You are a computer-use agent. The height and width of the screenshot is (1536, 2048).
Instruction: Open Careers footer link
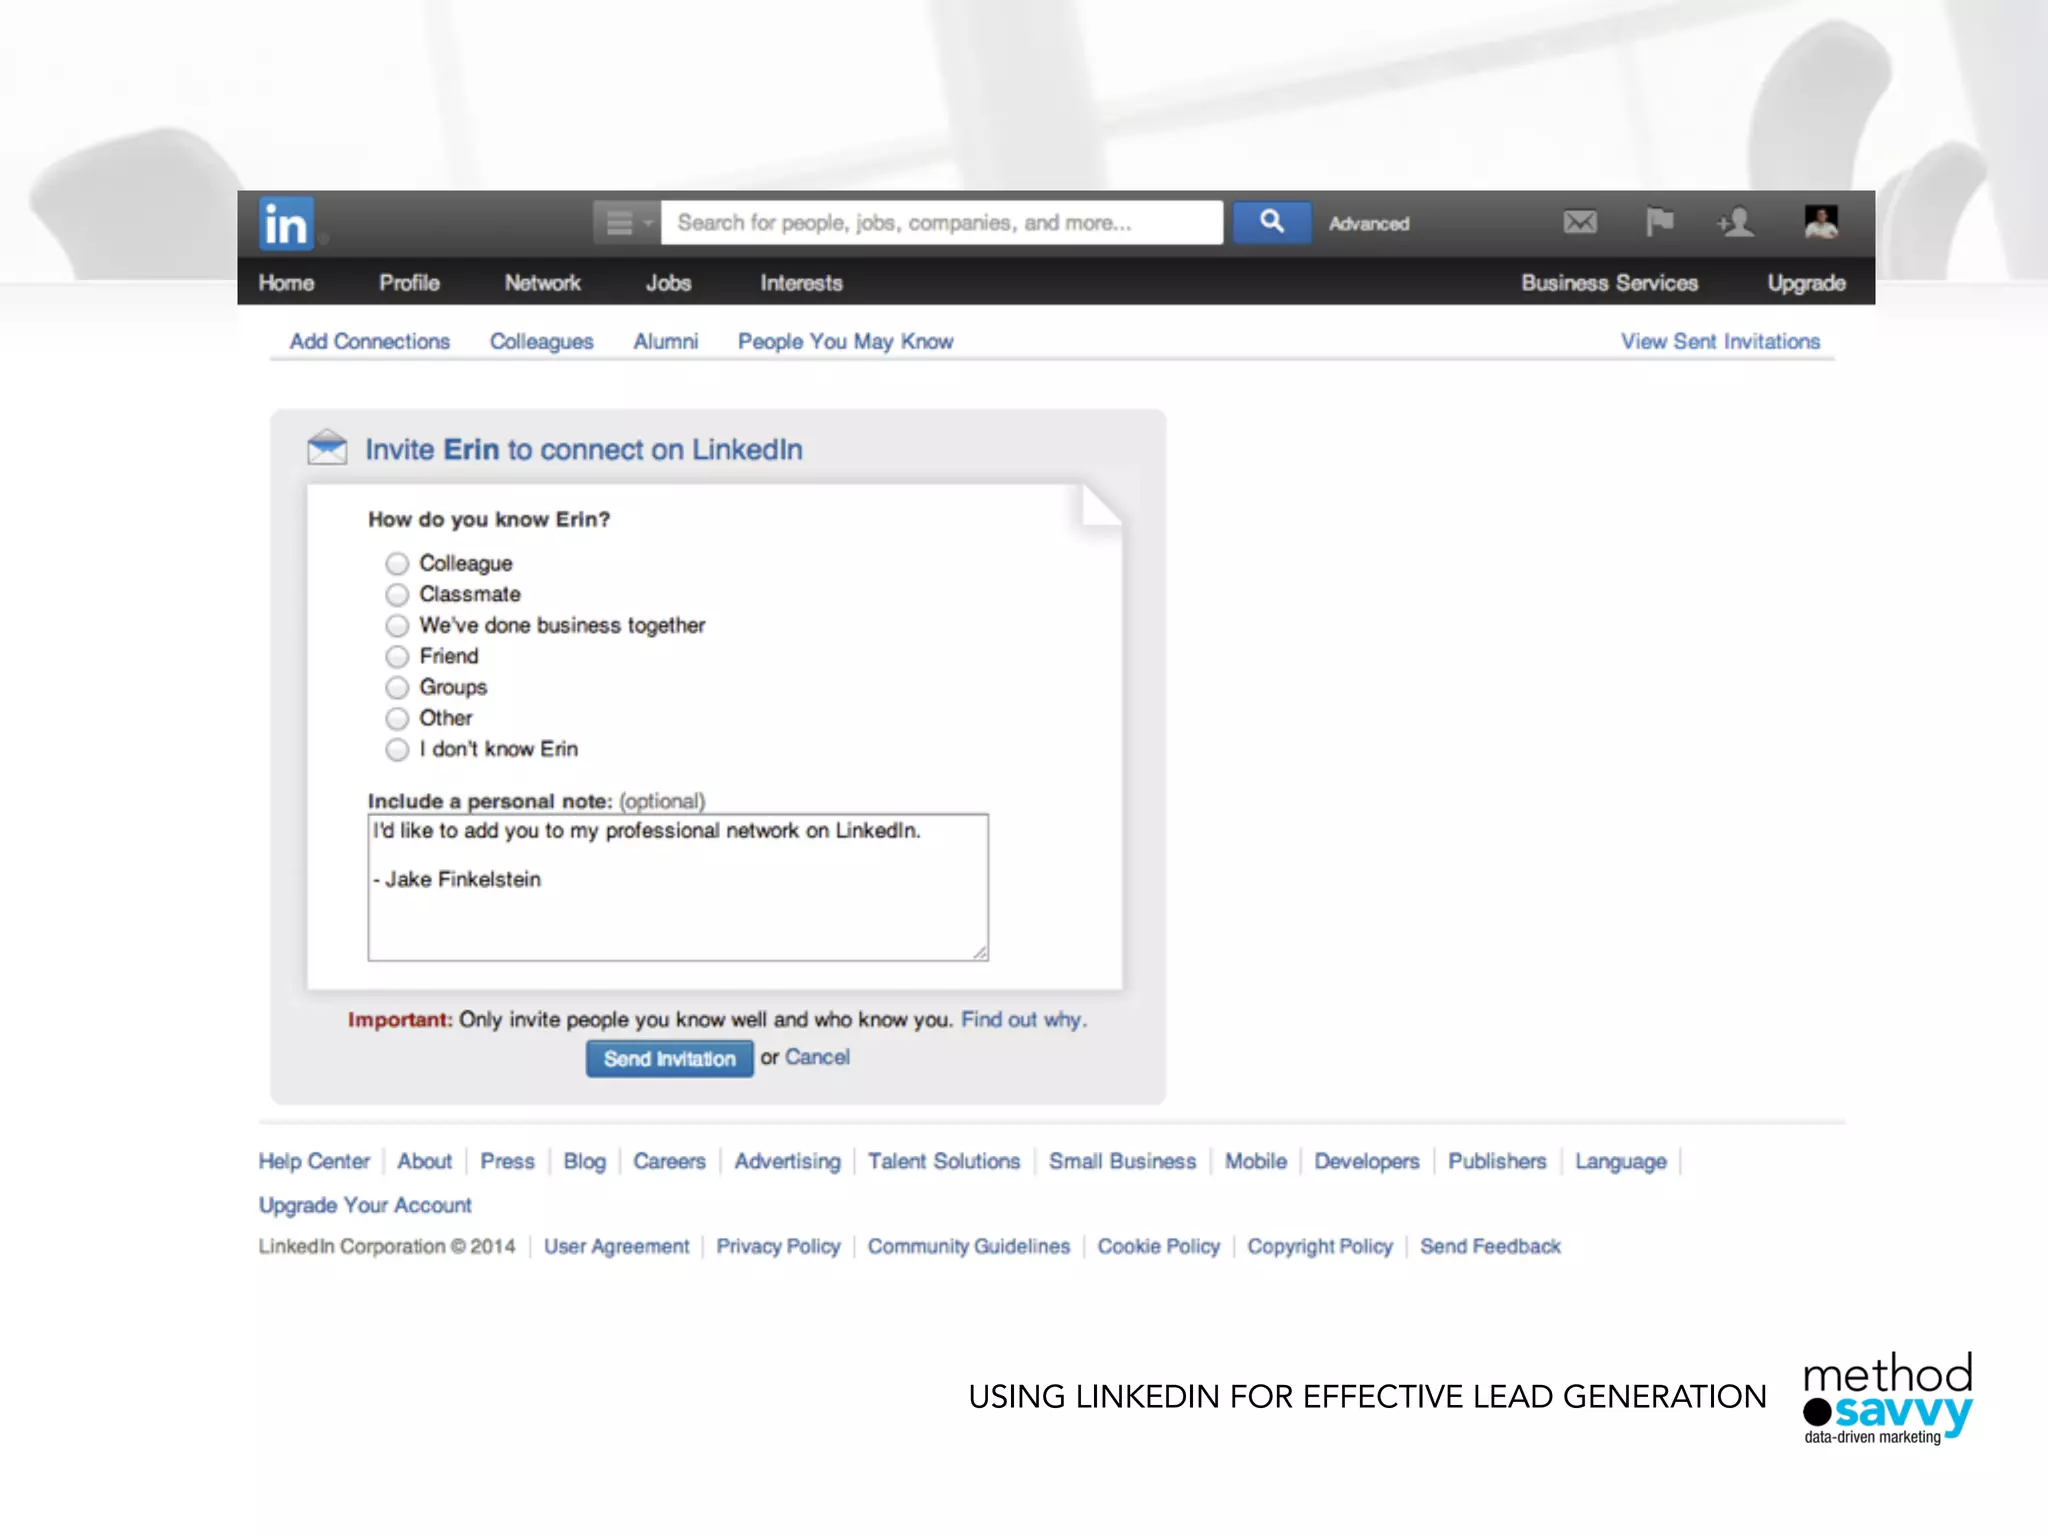(670, 1162)
